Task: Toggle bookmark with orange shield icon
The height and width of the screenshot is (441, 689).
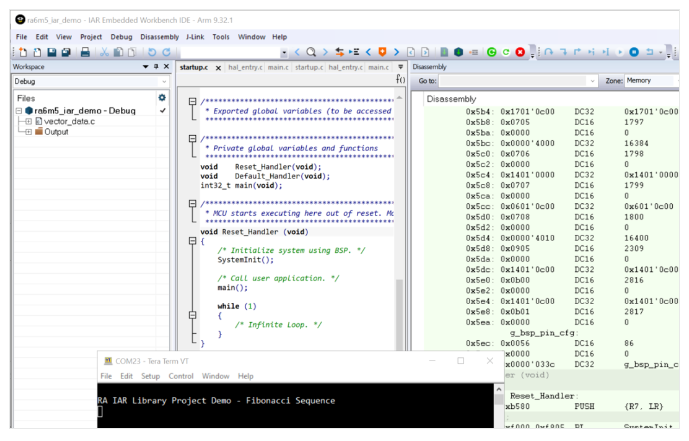Action: [x=382, y=52]
